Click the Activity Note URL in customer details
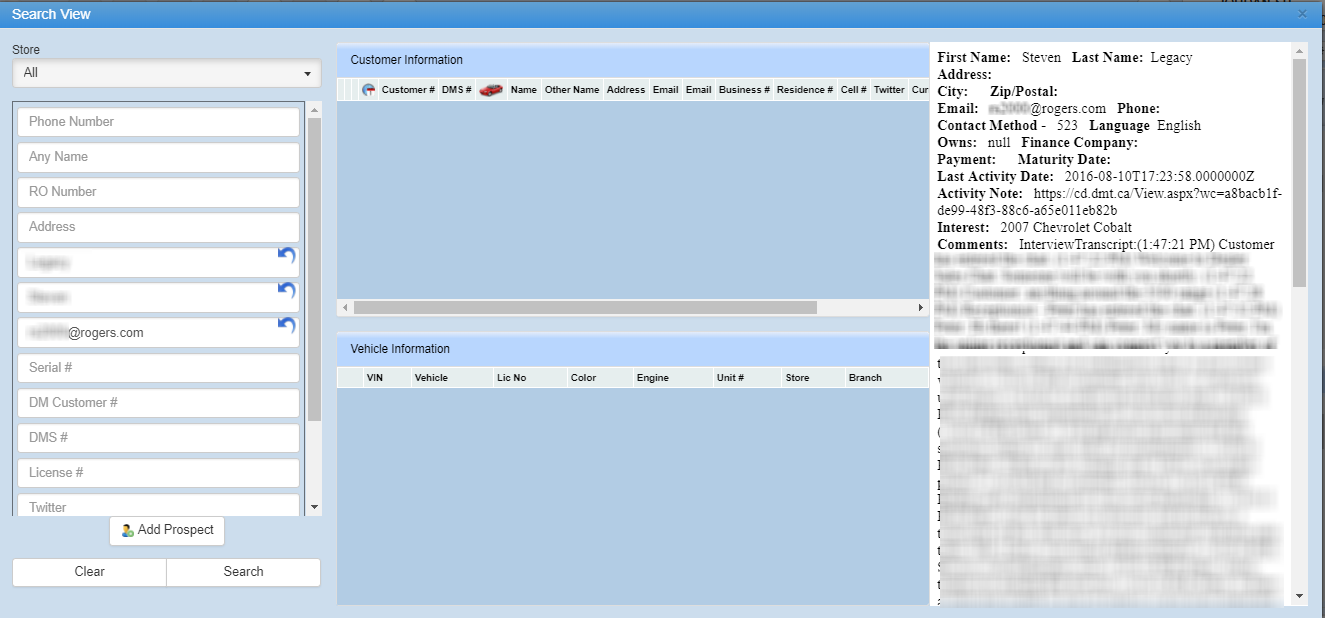This screenshot has width=1325, height=618. coord(1110,202)
